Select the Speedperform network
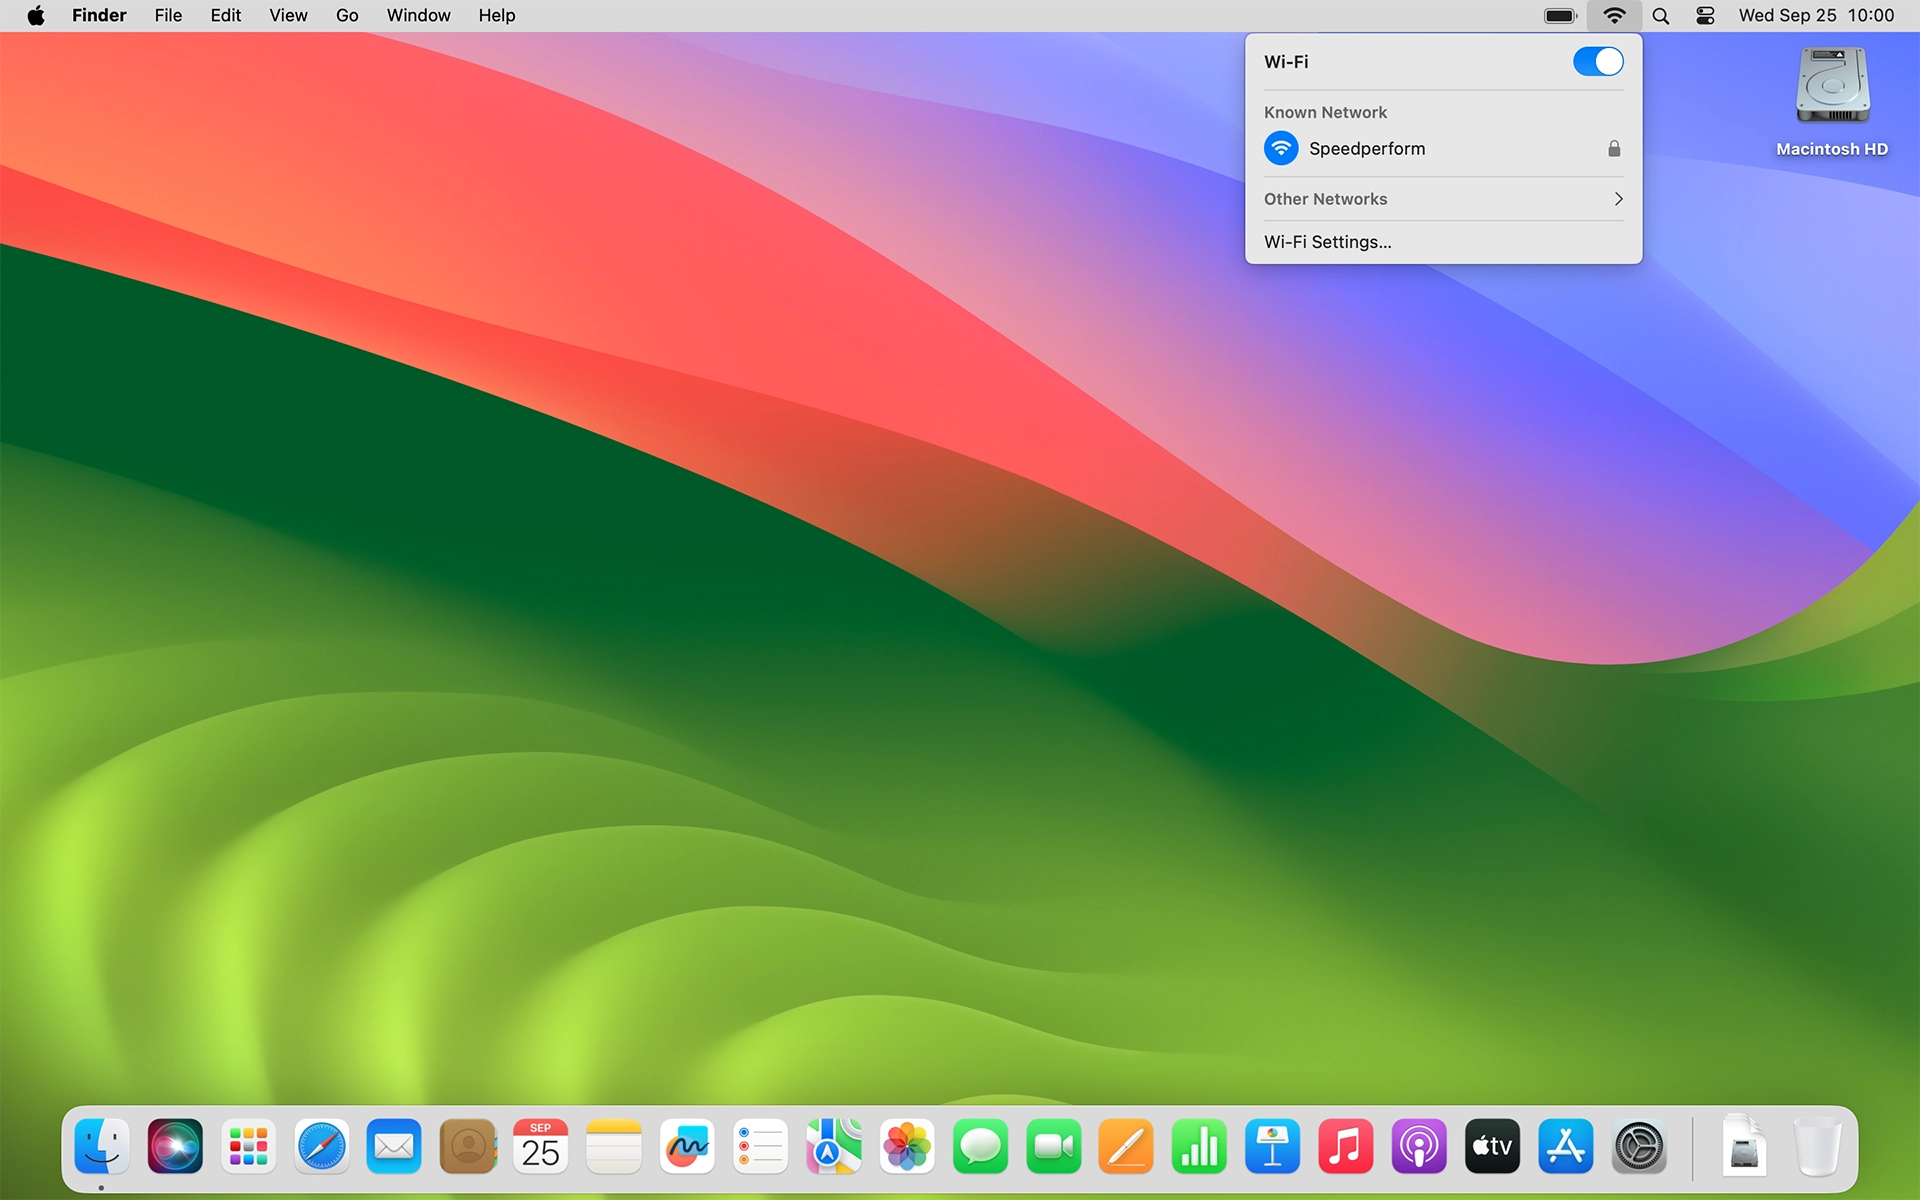The image size is (1920, 1200). (x=1366, y=149)
